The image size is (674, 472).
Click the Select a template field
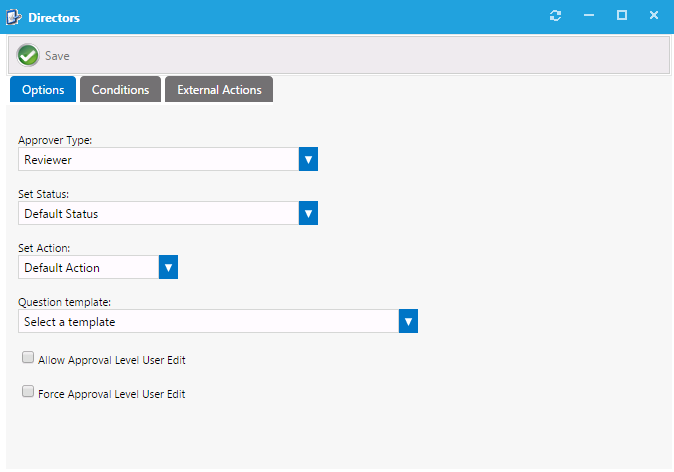pos(208,321)
